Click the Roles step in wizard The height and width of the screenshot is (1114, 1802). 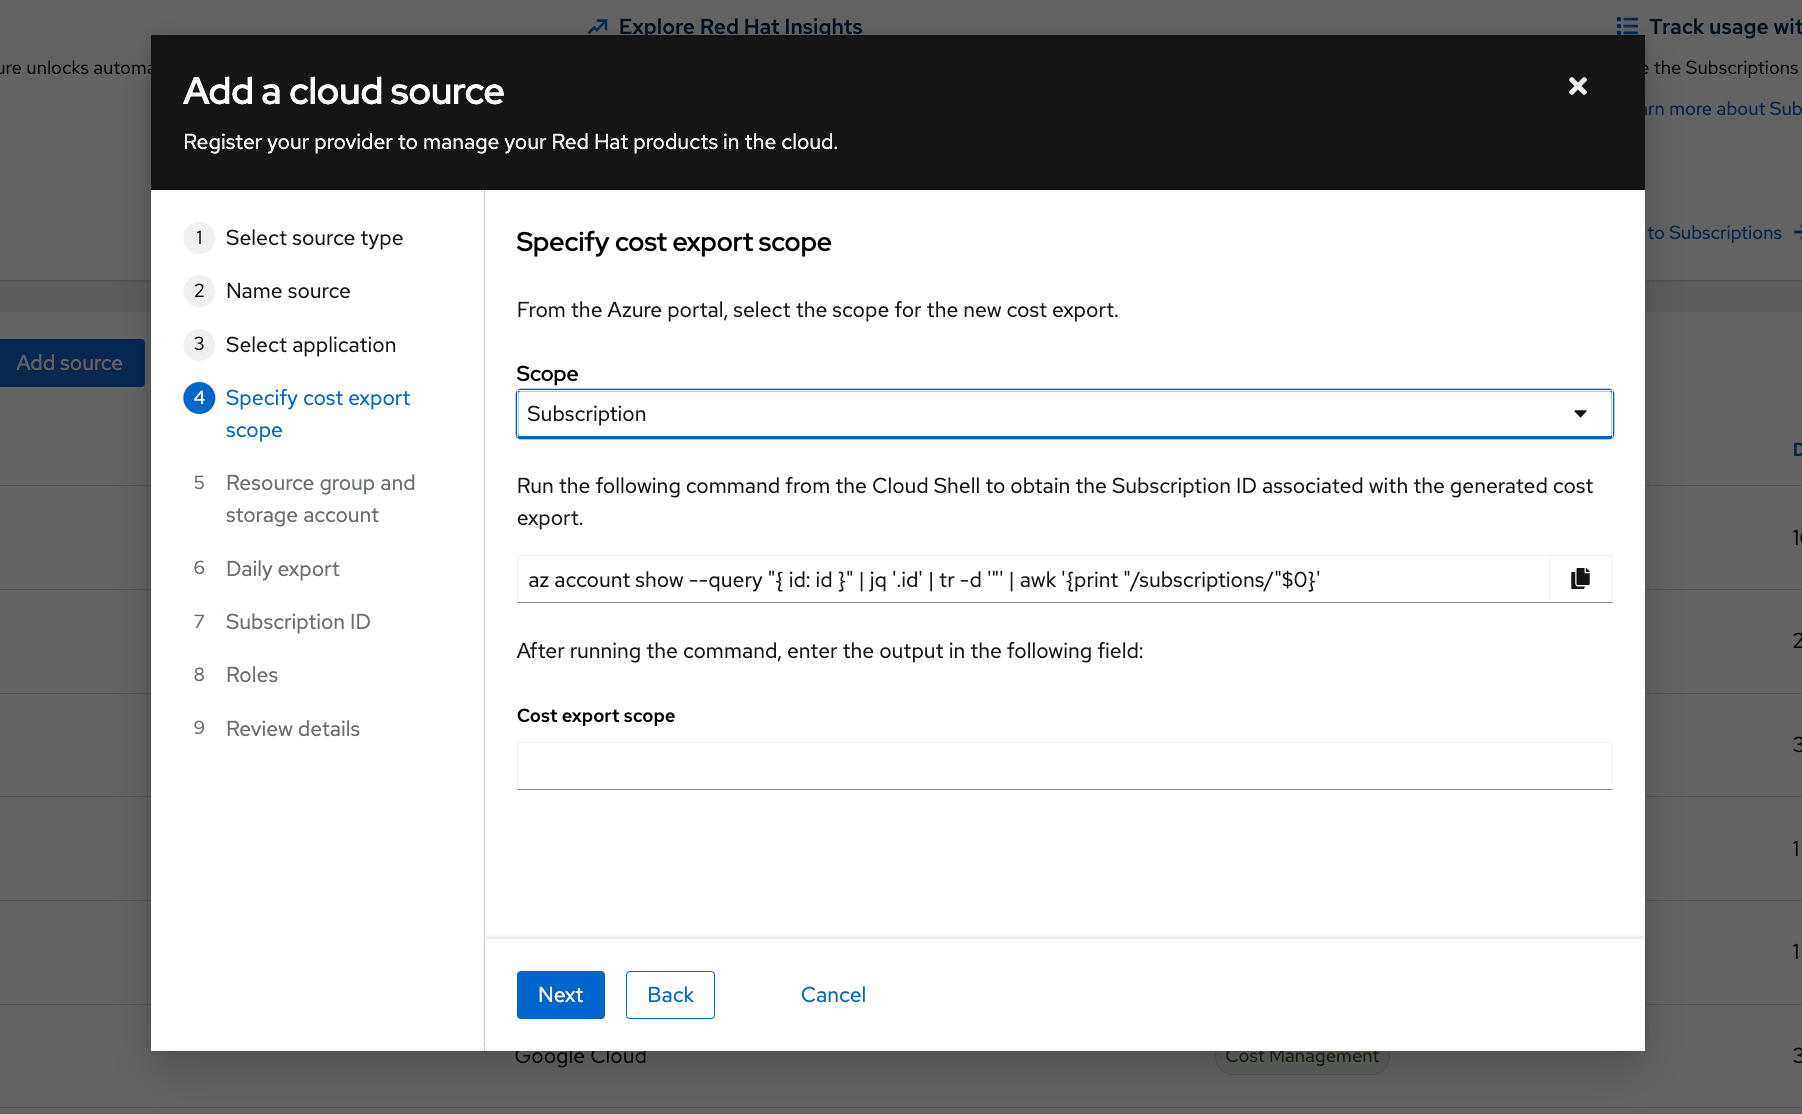click(252, 675)
